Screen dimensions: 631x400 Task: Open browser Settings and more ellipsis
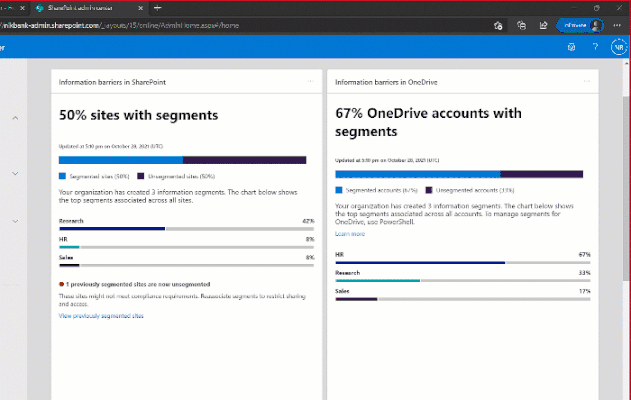tap(617, 25)
